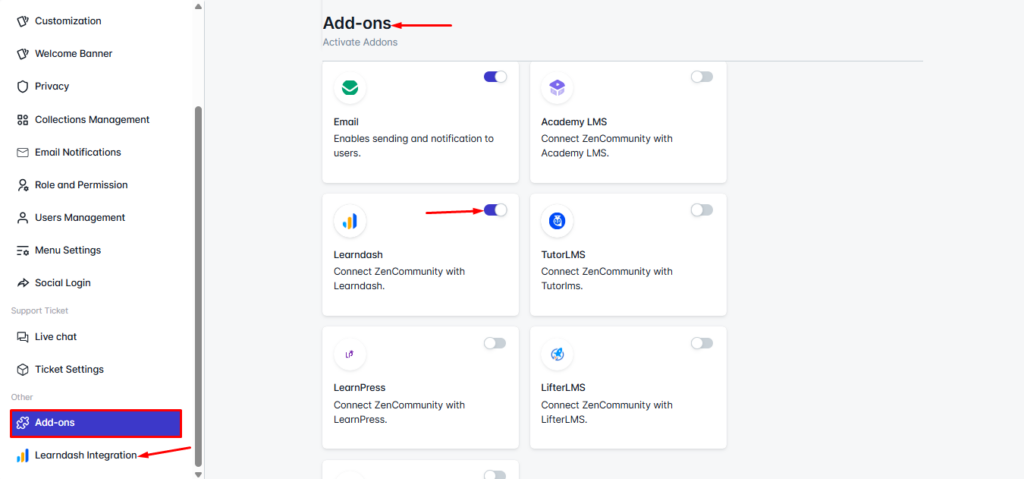Image resolution: width=1024 pixels, height=479 pixels.
Task: Switch on the LifterLMS add-on toggle
Action: (x=702, y=343)
